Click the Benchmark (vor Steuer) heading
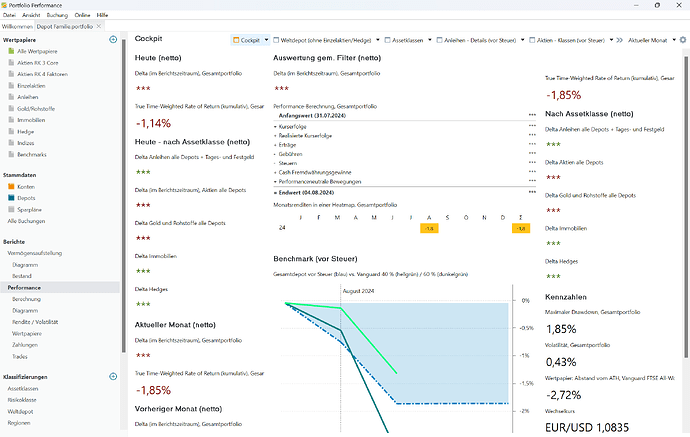The image size is (690, 437). click(315, 259)
